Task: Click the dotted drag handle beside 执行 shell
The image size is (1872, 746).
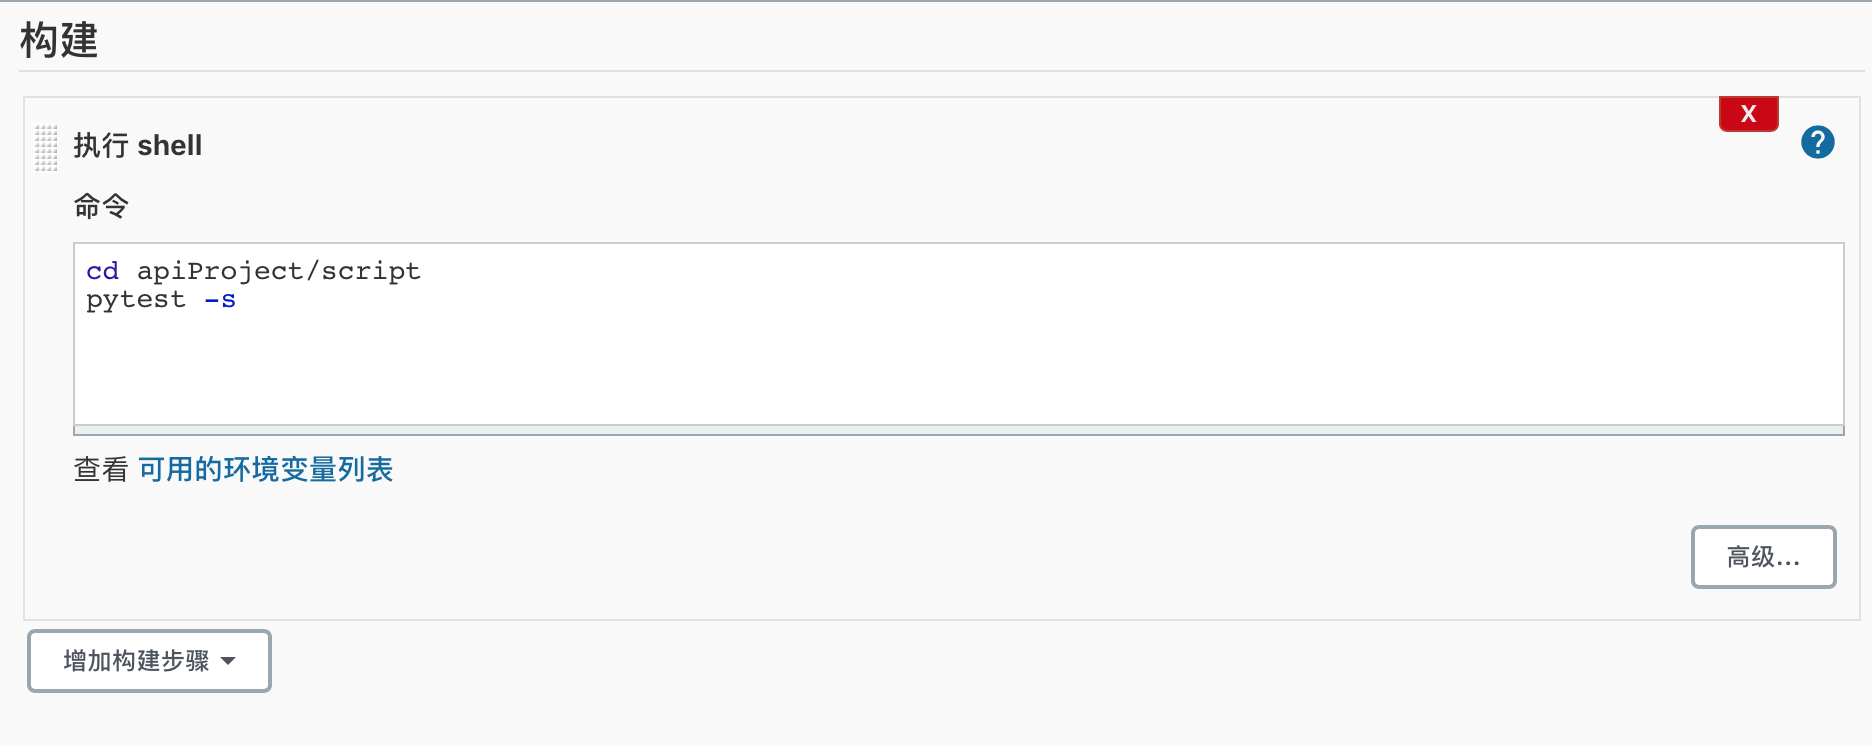Action: (x=45, y=145)
